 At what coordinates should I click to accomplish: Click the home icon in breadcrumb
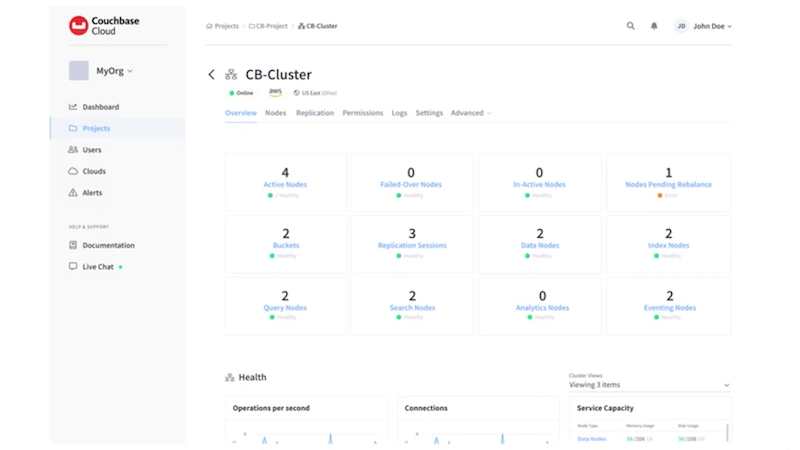[x=209, y=26]
